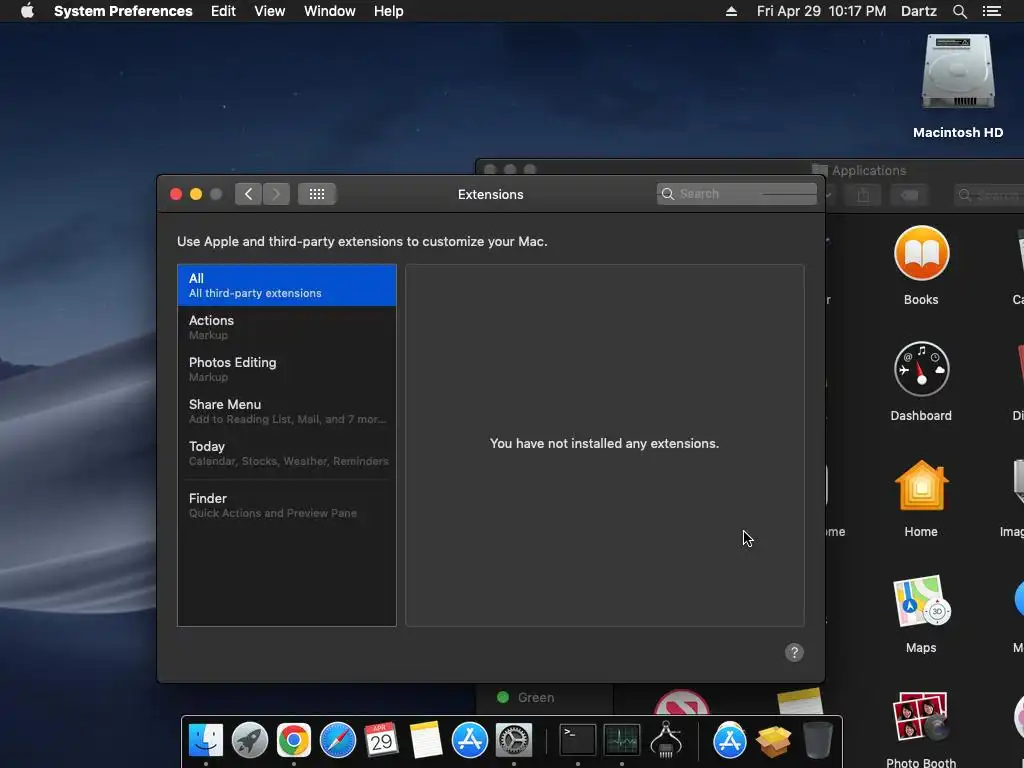Open the App Store icon beside the package

point(729,740)
